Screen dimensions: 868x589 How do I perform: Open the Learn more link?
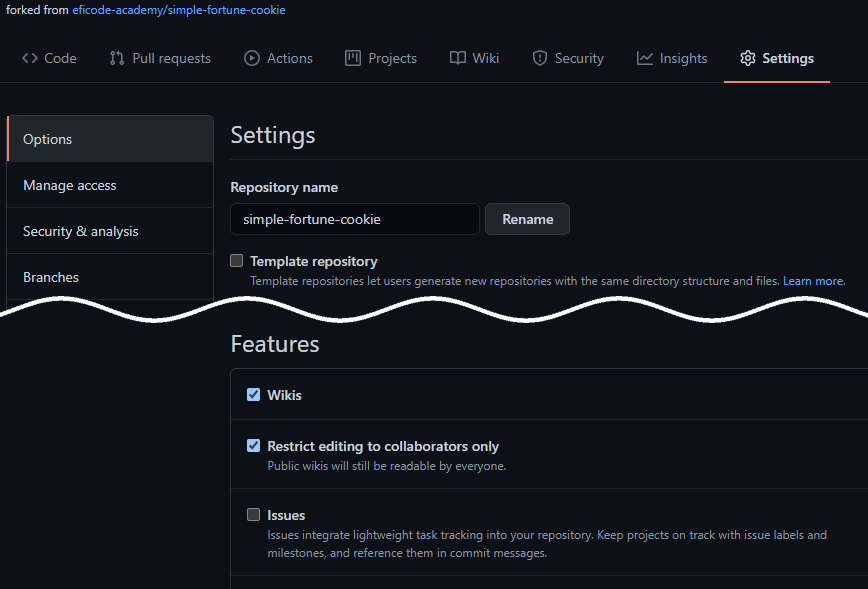pos(813,281)
